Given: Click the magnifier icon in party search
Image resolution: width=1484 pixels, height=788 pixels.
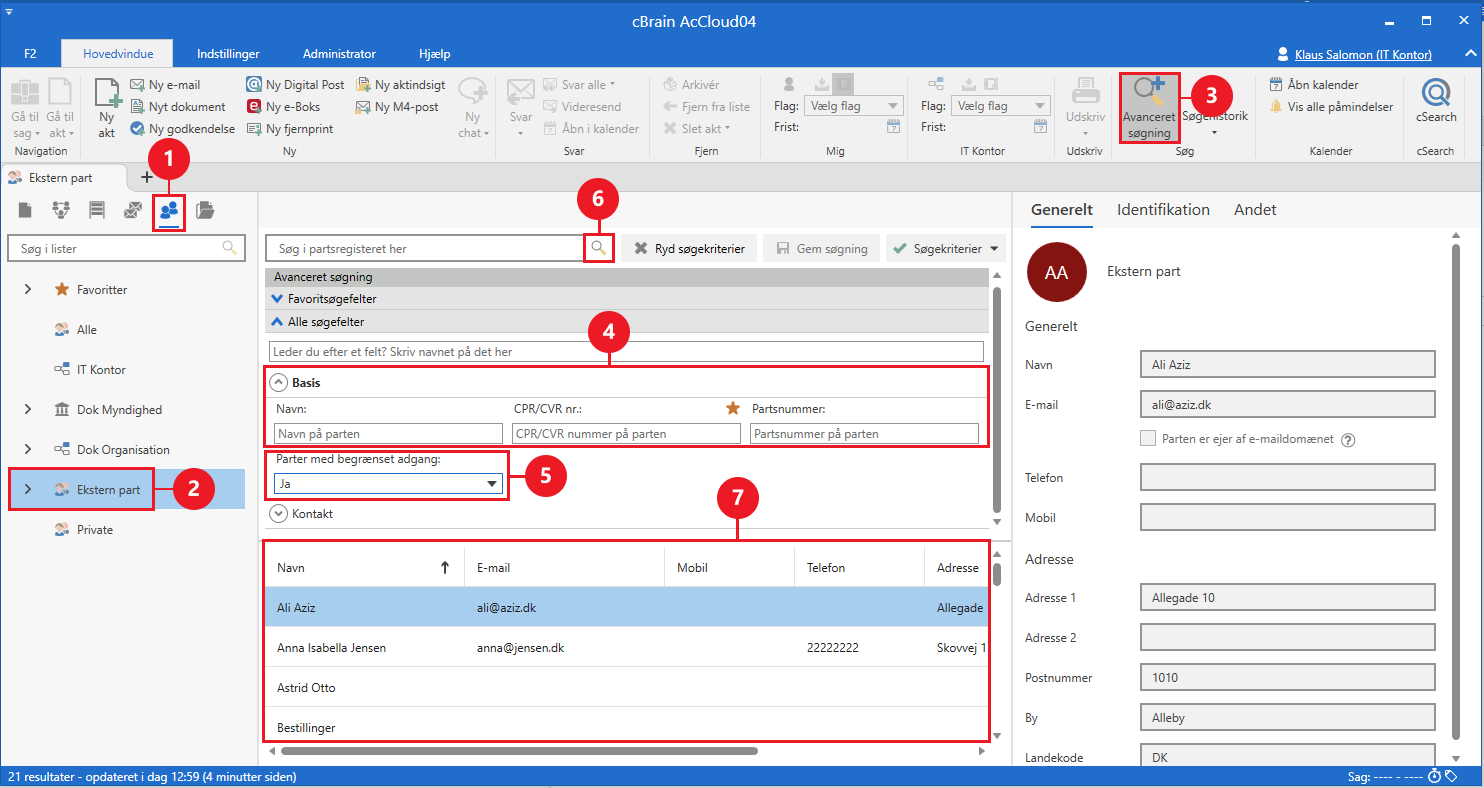Looking at the screenshot, I should 598,248.
